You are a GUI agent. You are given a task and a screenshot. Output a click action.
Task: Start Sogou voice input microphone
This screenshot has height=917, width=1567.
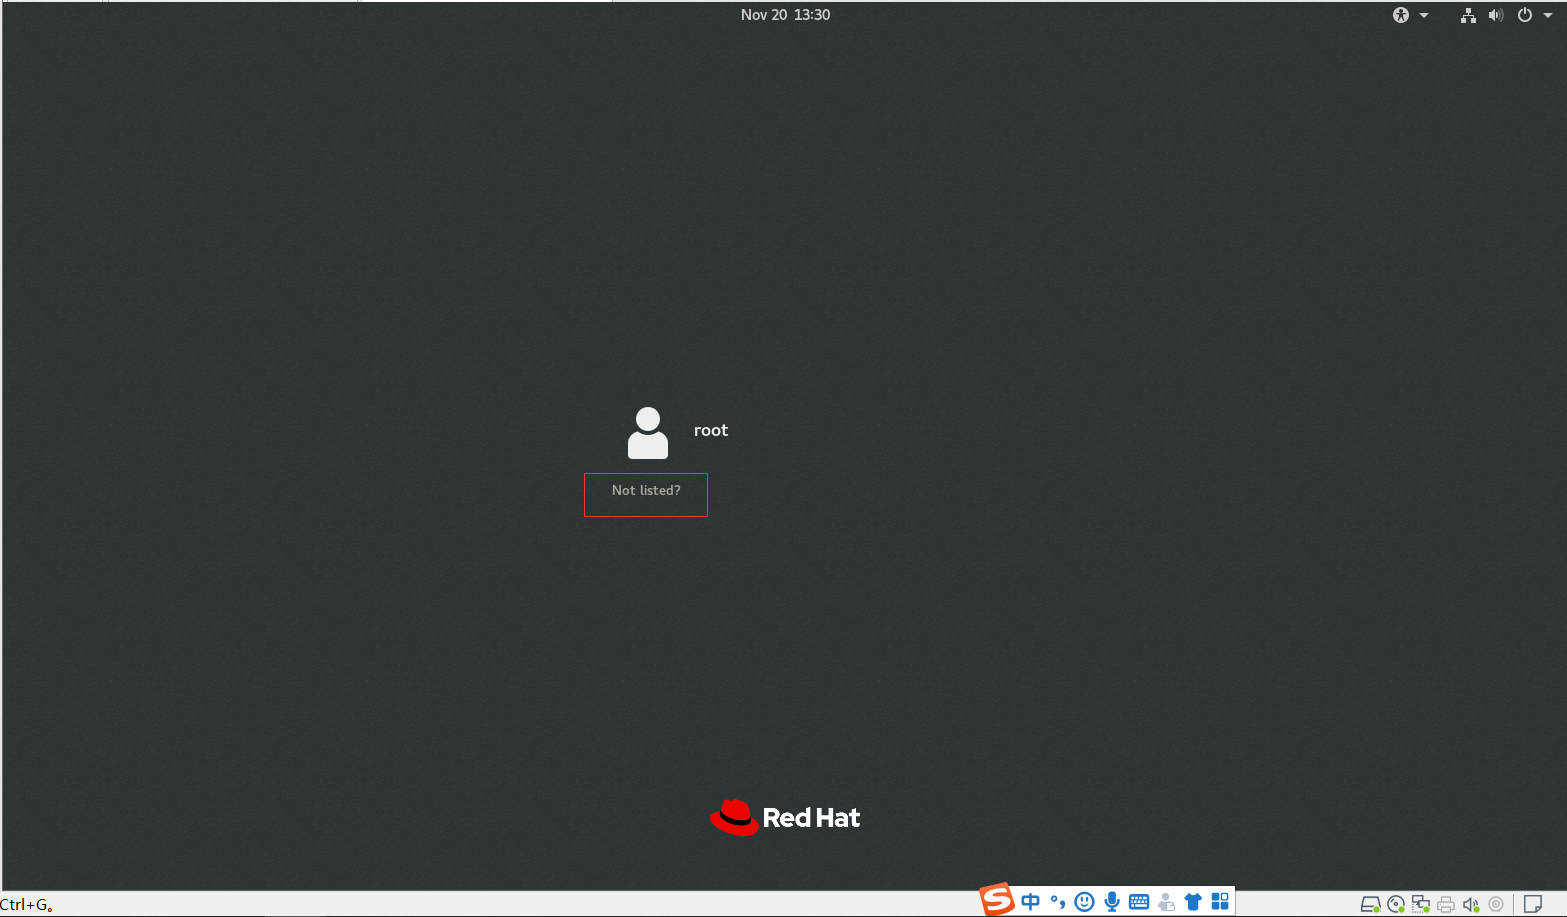pos(1112,902)
